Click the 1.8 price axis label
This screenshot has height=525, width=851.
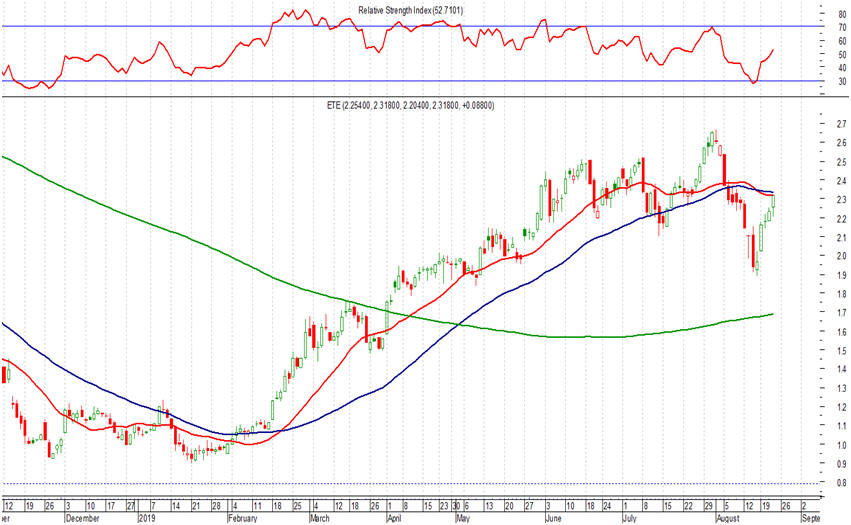(x=841, y=294)
